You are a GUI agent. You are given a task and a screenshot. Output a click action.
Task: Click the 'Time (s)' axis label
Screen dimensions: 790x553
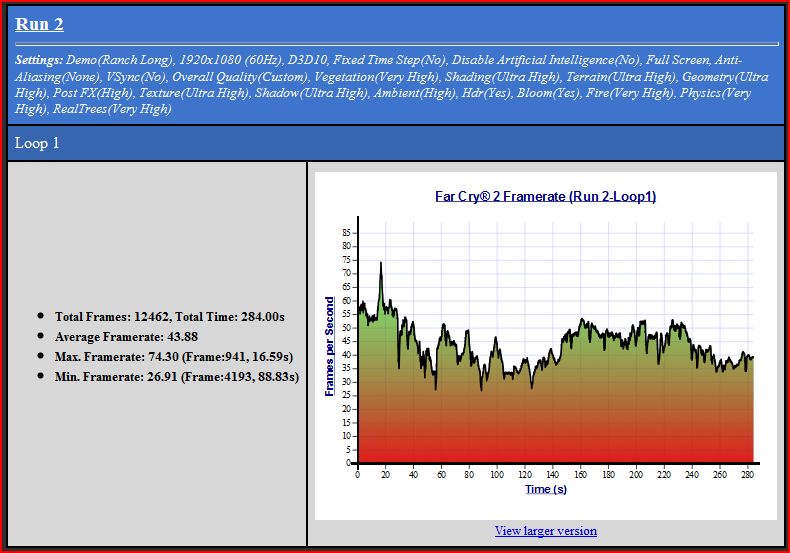tap(546, 489)
